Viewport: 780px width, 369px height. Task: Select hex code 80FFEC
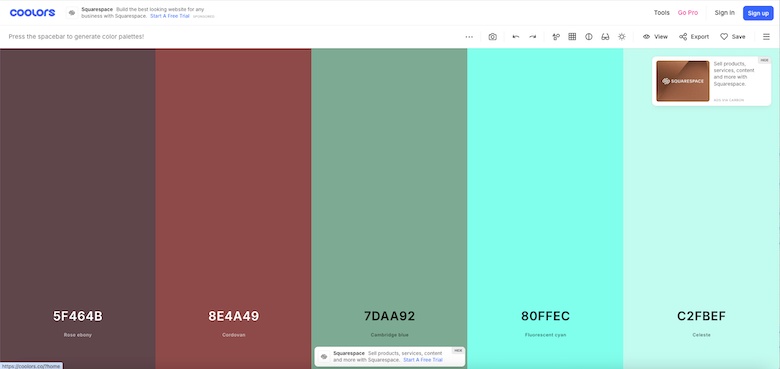(x=545, y=316)
